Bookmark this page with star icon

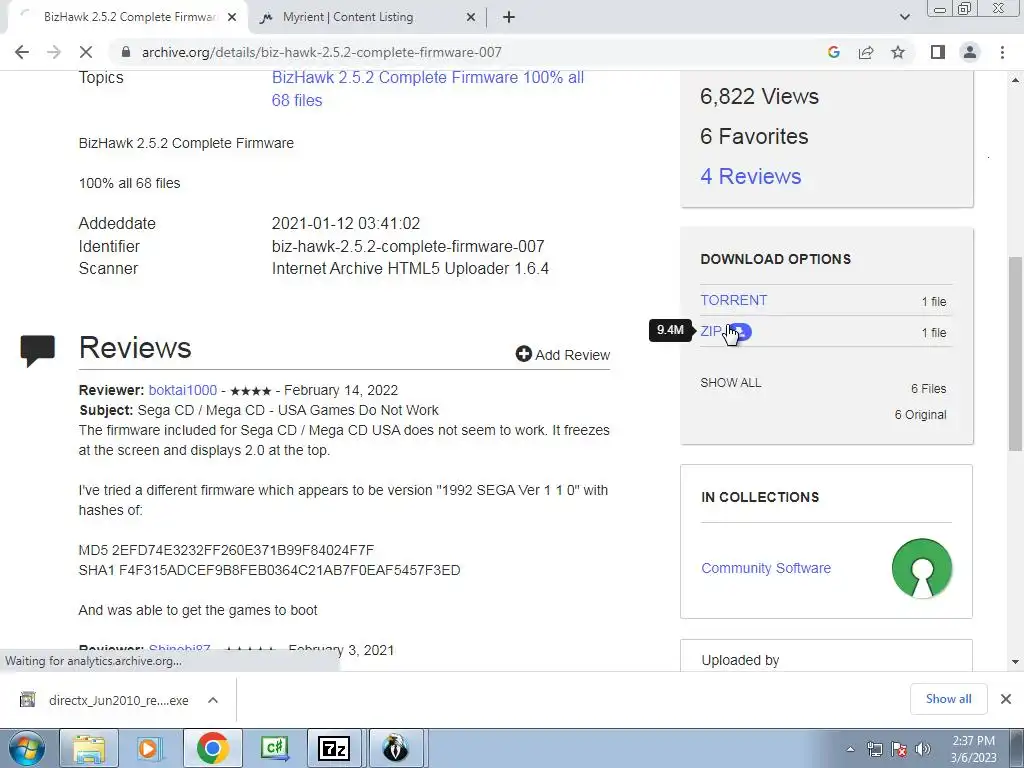(x=898, y=52)
